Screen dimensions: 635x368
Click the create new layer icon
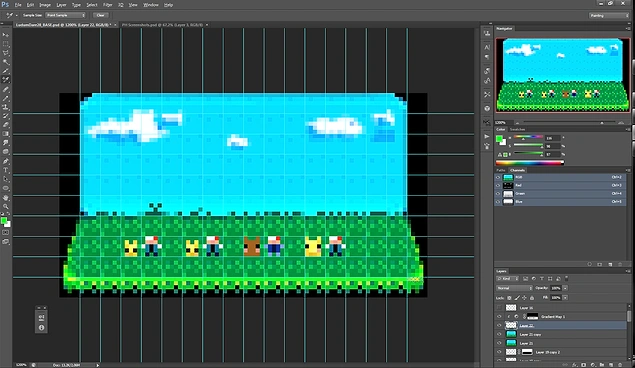click(x=610, y=365)
